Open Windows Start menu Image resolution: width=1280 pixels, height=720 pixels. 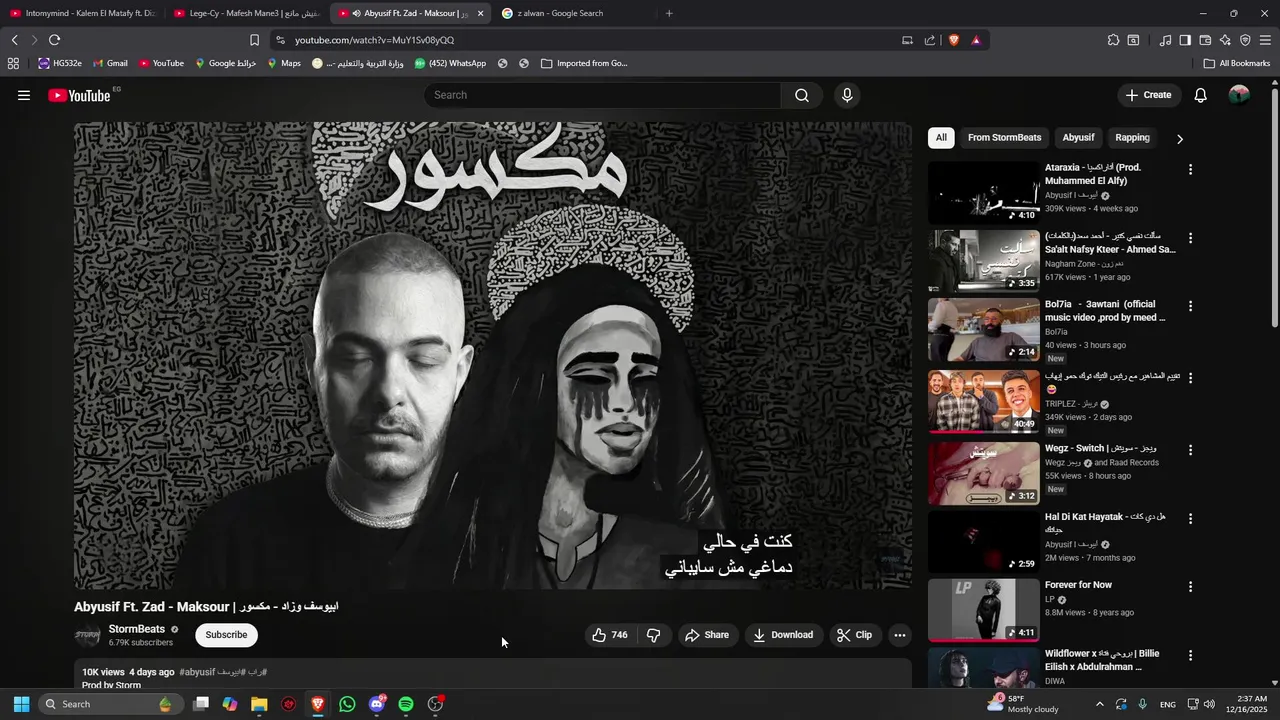point(21,704)
